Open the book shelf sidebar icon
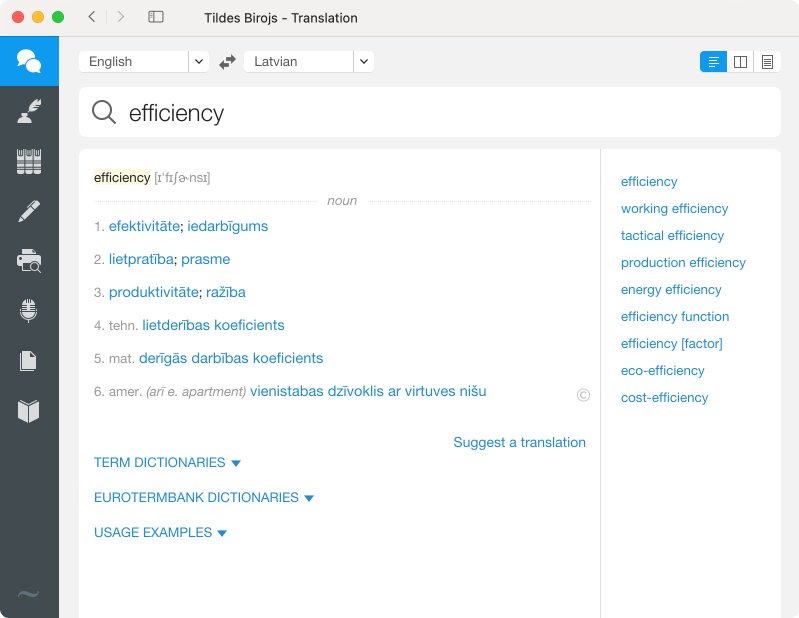Screen dimensions: 799x618 (x=29, y=161)
